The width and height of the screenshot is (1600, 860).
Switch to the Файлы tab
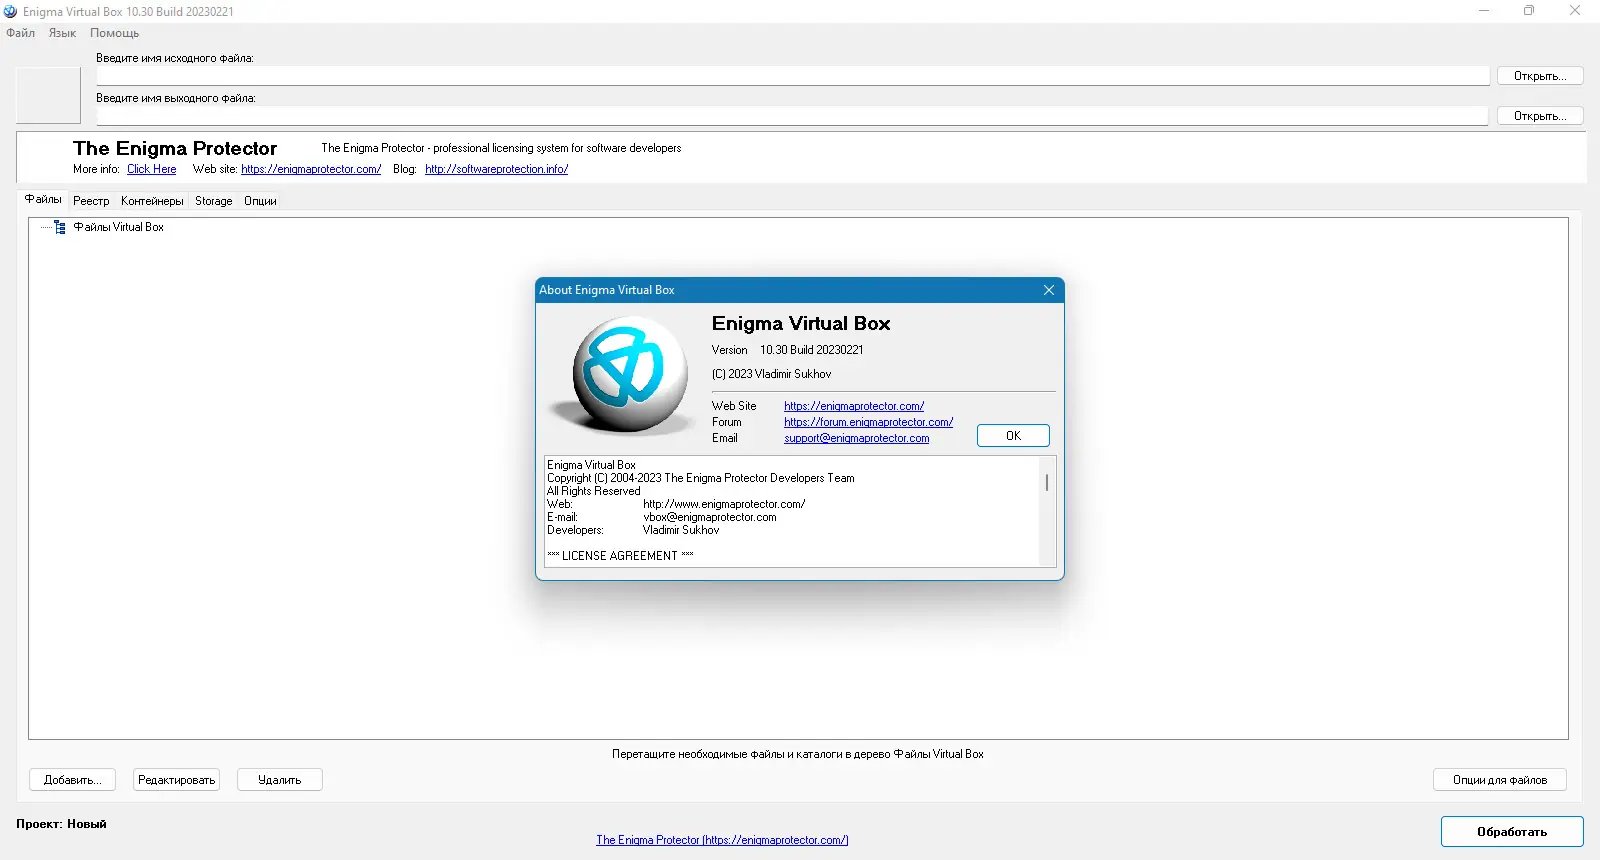[x=43, y=200]
